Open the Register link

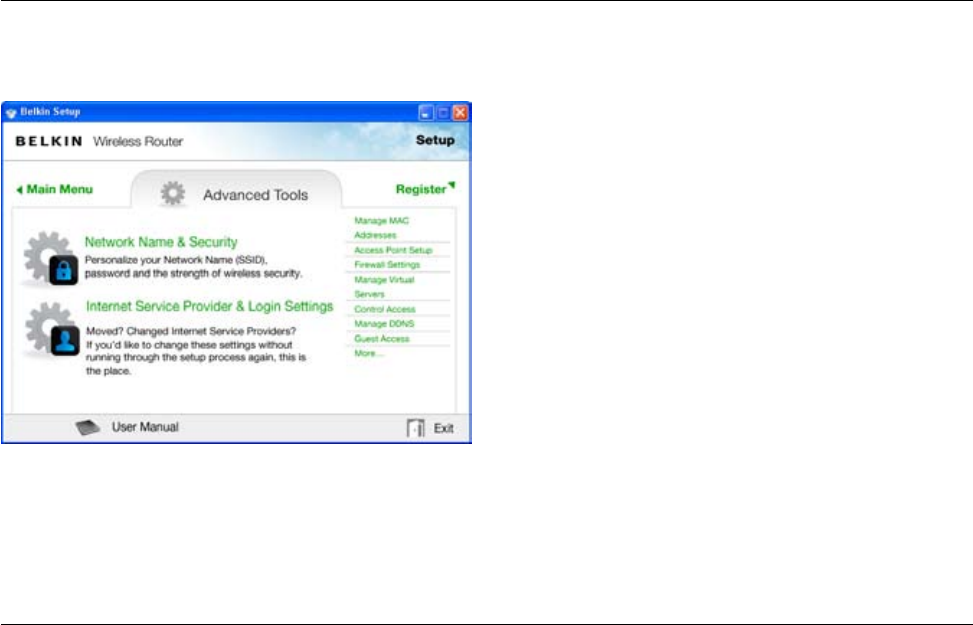click(425, 188)
